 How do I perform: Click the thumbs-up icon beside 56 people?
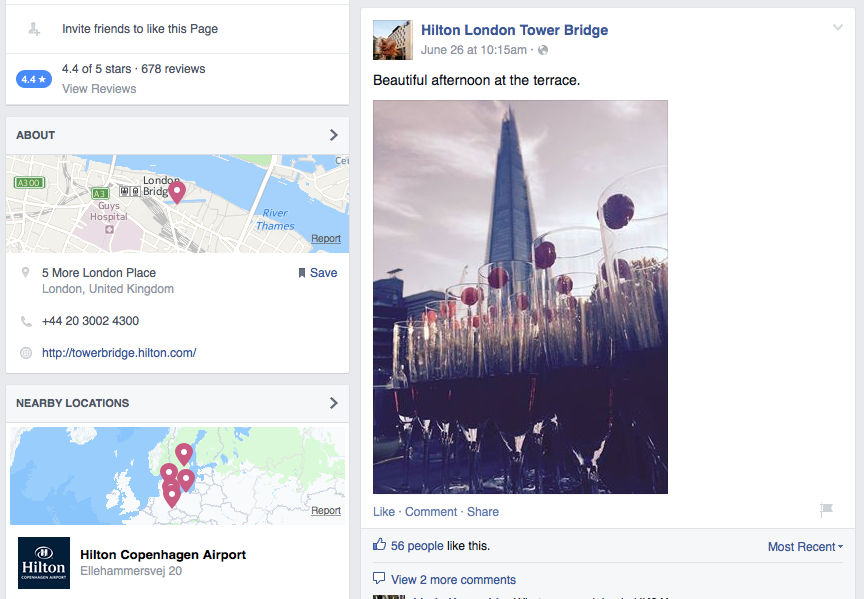pyautogui.click(x=378, y=544)
